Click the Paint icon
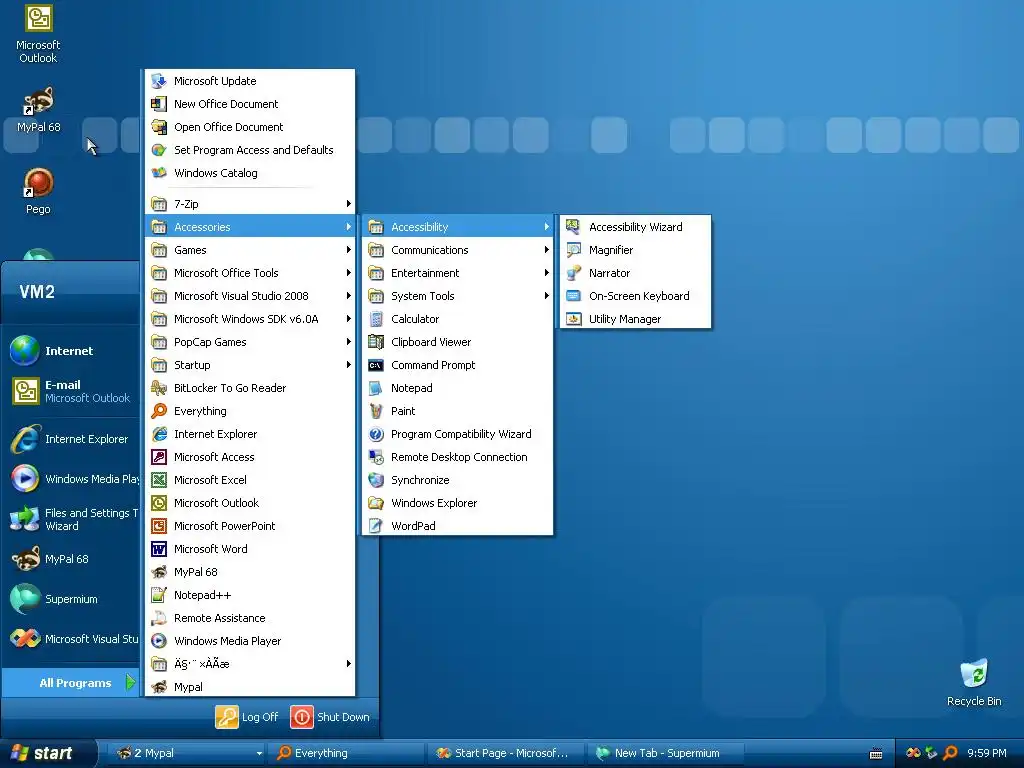The image size is (1024, 768). (376, 411)
